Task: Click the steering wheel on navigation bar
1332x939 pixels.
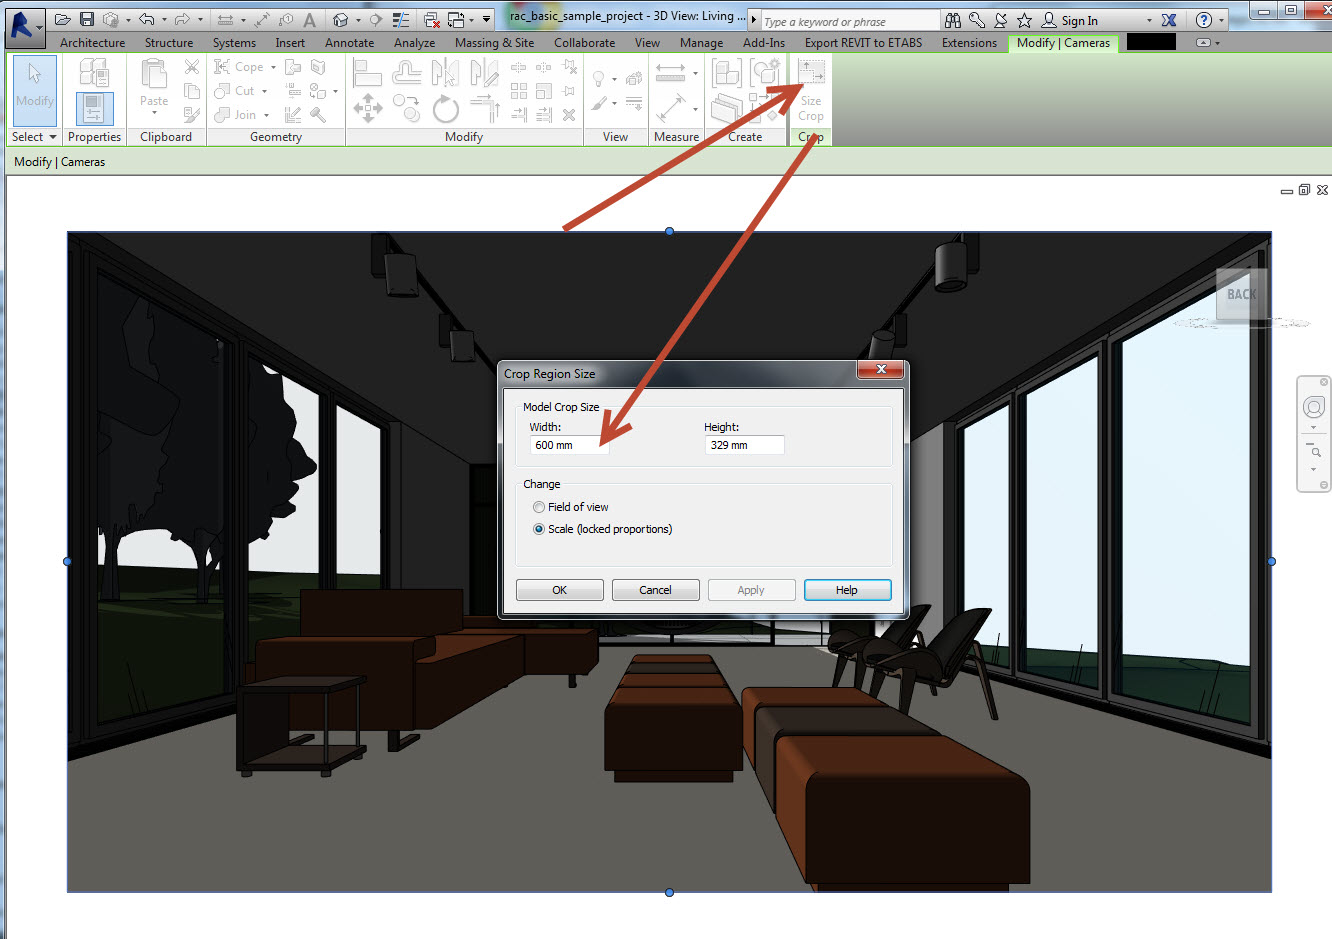Action: coord(1313,407)
